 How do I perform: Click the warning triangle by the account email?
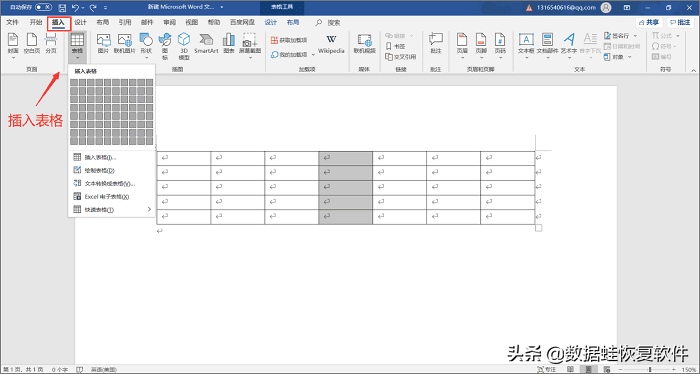[529, 8]
